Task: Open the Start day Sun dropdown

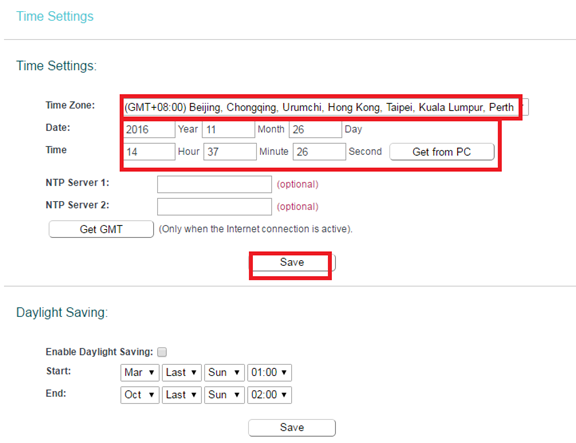Action: [x=224, y=372]
